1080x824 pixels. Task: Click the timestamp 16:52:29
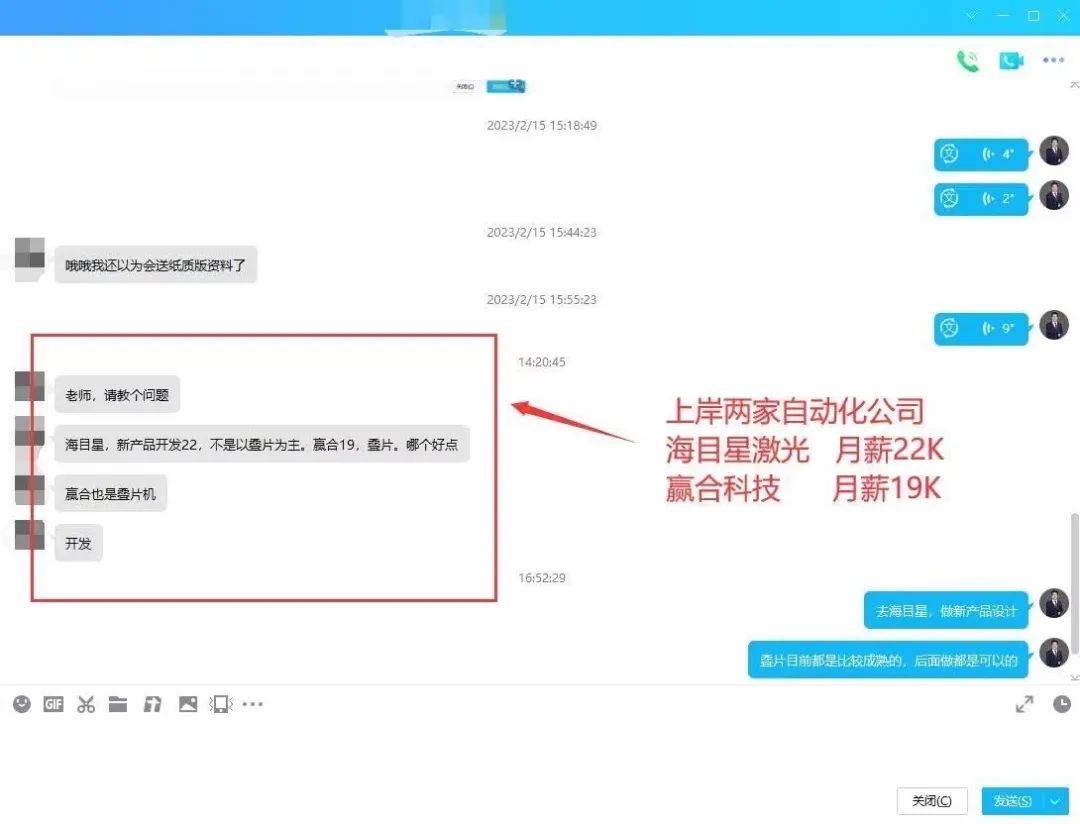541,578
